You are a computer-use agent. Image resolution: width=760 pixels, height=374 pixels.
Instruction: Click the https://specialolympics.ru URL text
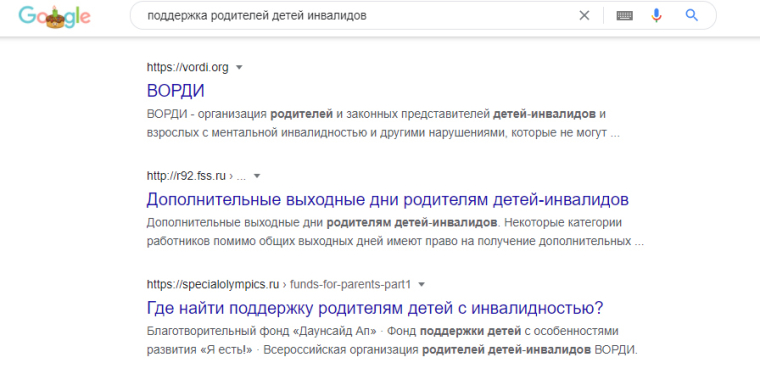213,285
